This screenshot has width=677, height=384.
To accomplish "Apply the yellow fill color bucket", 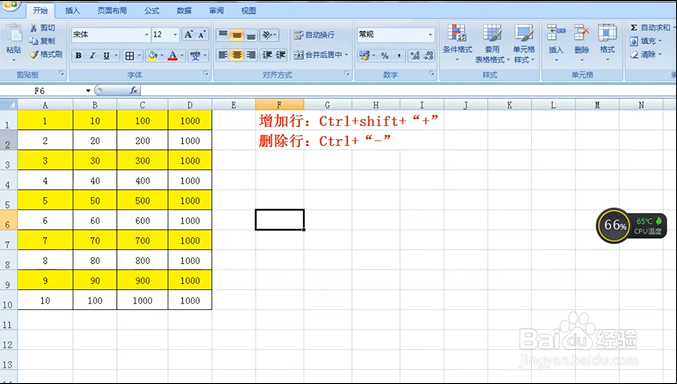I will (x=152, y=55).
